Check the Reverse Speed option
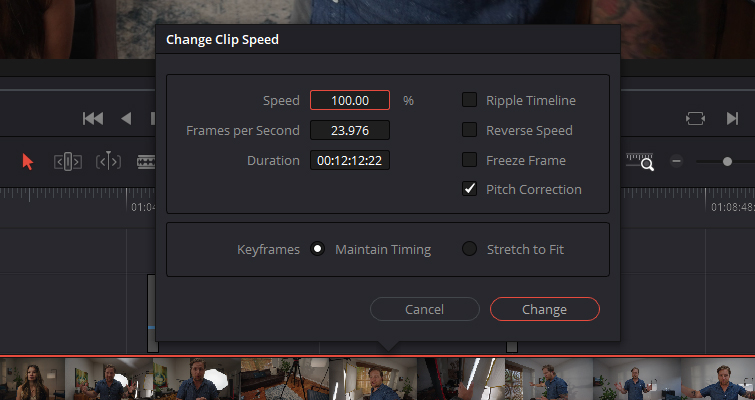755x400 pixels. tap(469, 130)
